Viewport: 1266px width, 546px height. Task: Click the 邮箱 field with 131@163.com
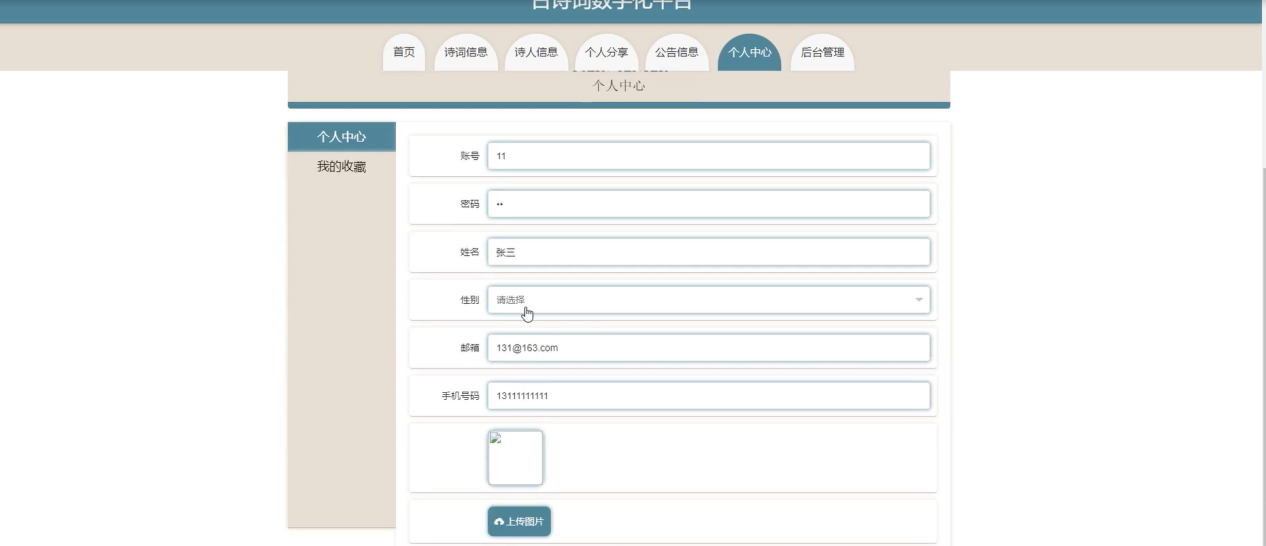pos(709,348)
